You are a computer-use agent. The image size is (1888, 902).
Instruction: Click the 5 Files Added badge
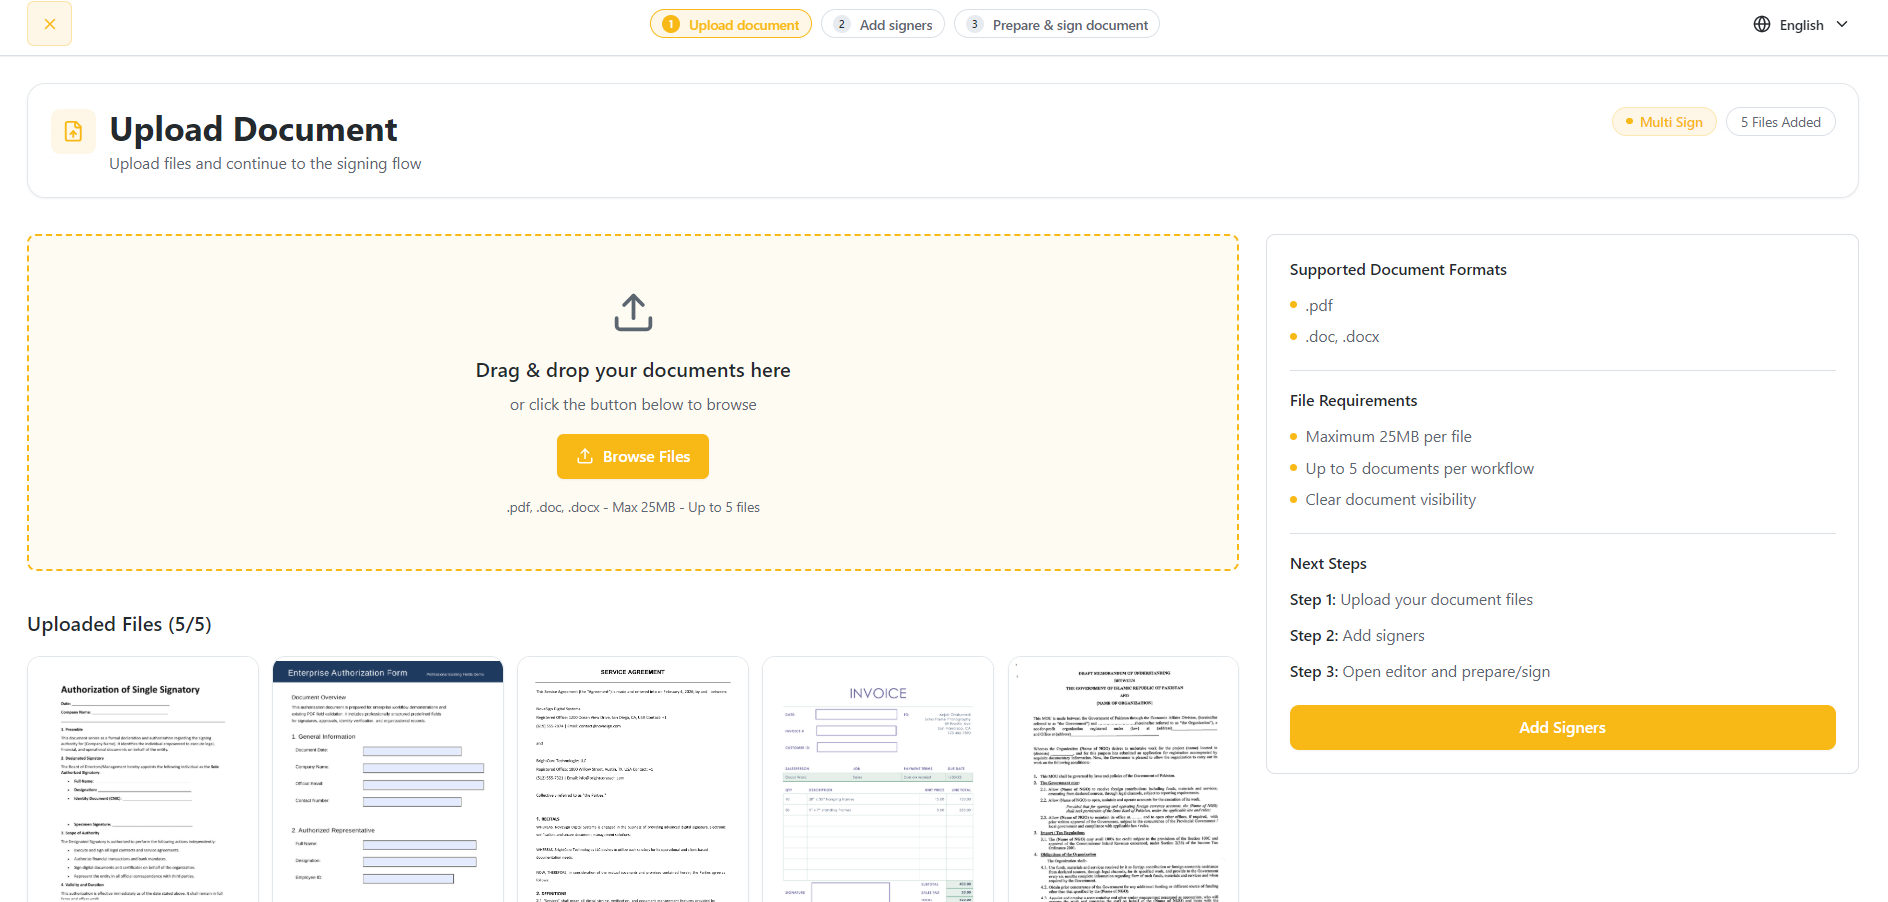[x=1780, y=122]
